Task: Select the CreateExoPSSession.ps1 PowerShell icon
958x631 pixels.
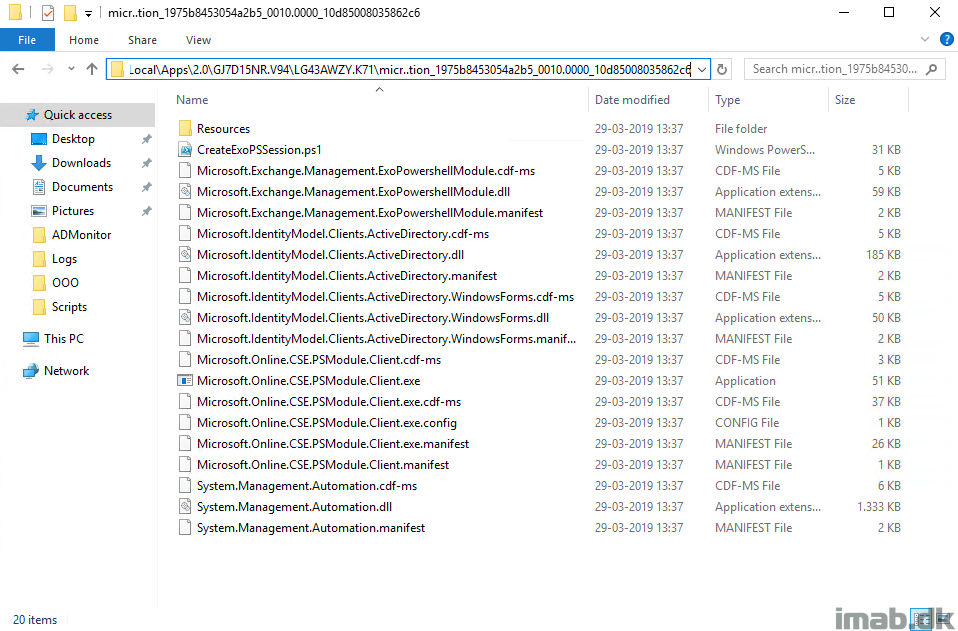Action: click(x=185, y=150)
